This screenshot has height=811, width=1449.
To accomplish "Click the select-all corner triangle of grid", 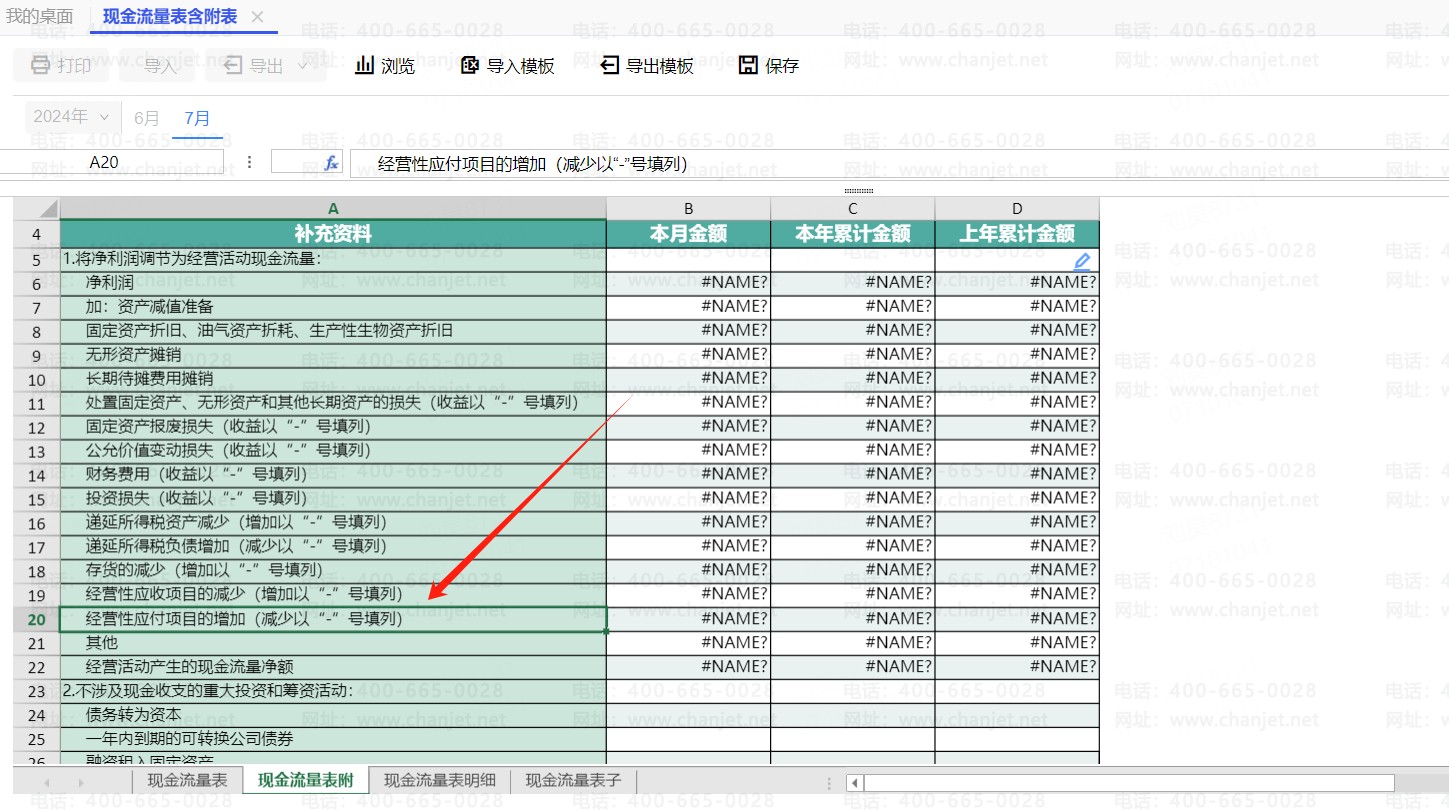I will tap(36, 208).
